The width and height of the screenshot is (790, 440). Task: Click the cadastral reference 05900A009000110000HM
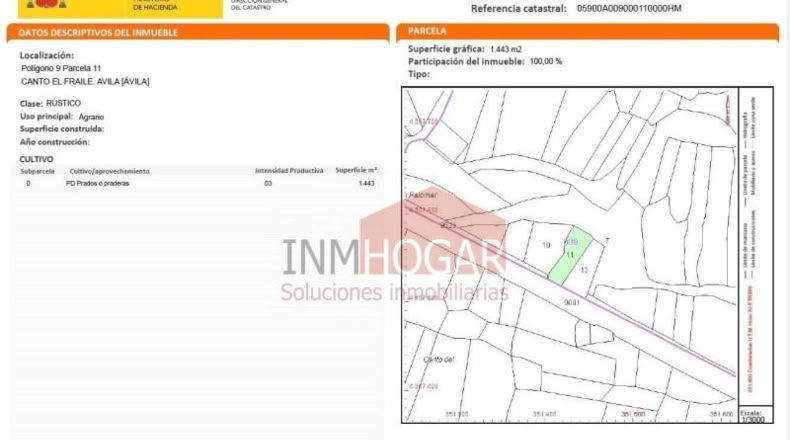pos(629,9)
